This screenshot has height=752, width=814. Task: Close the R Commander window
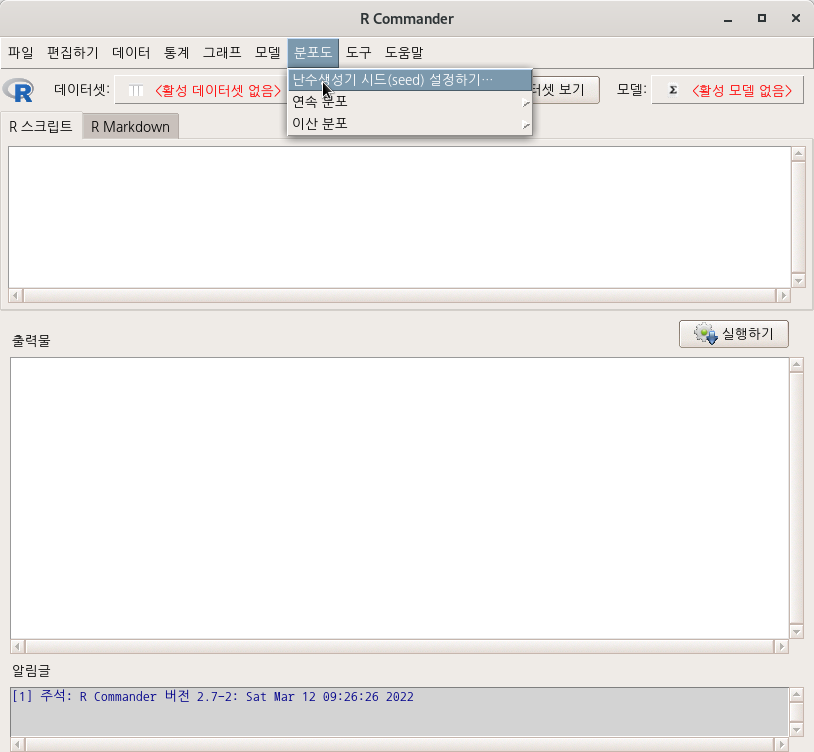click(795, 19)
